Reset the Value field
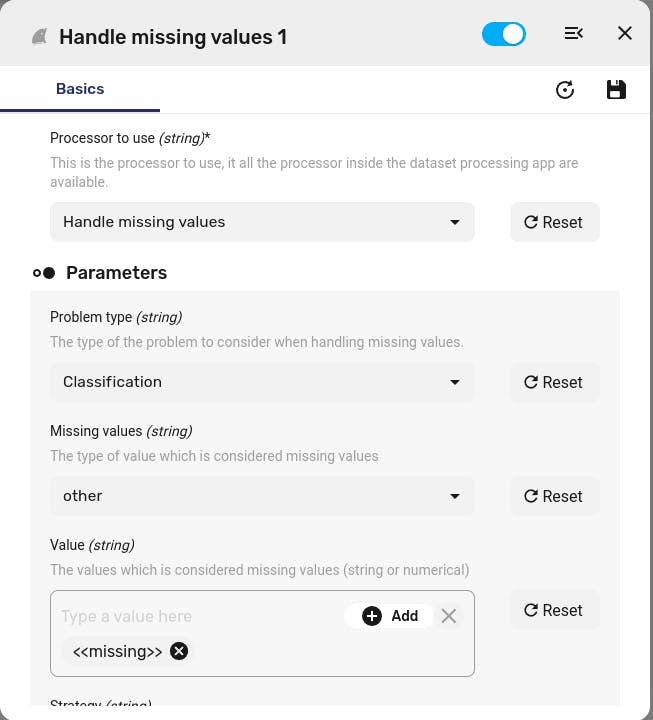Screen dimensions: 653x720 tap(554, 610)
